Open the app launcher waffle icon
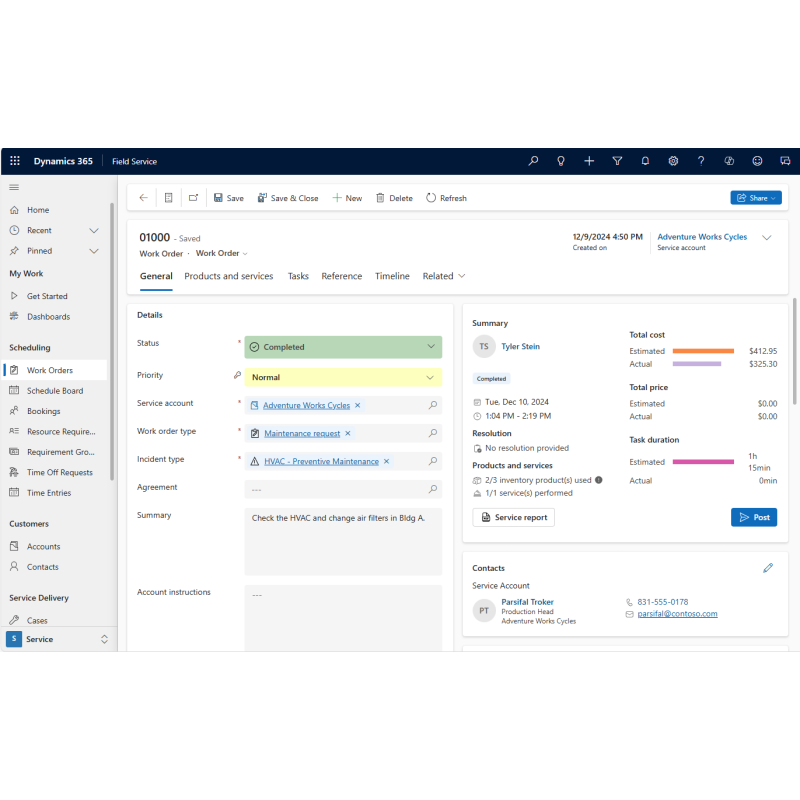 (x=15, y=161)
